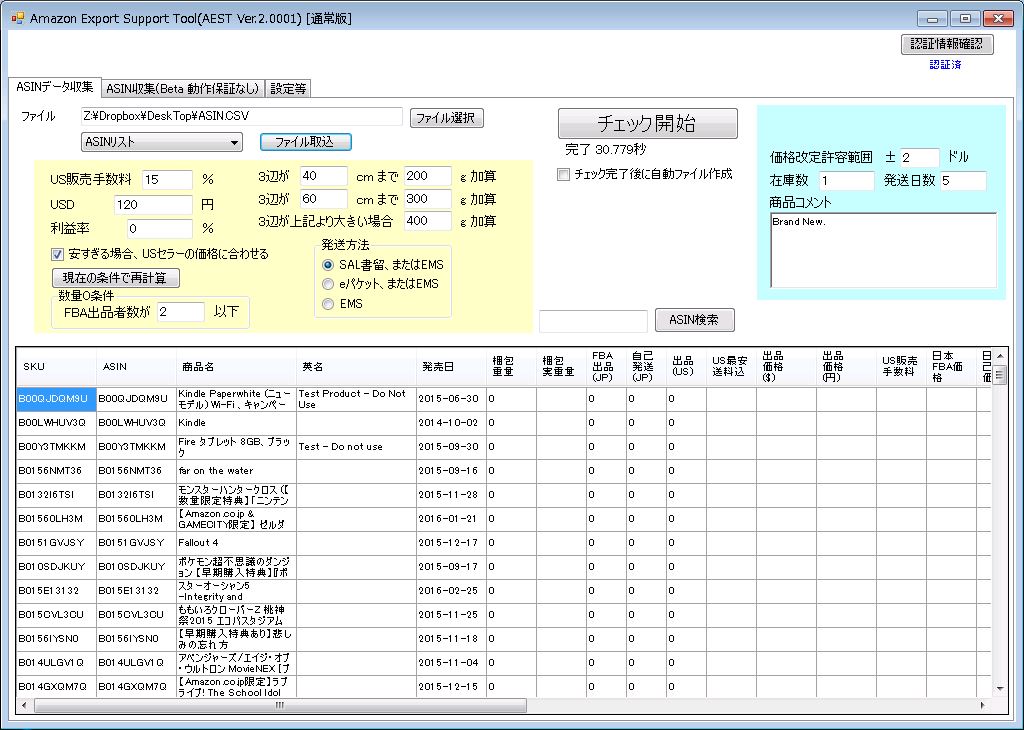Click the ファイル取込 button

coord(305,142)
